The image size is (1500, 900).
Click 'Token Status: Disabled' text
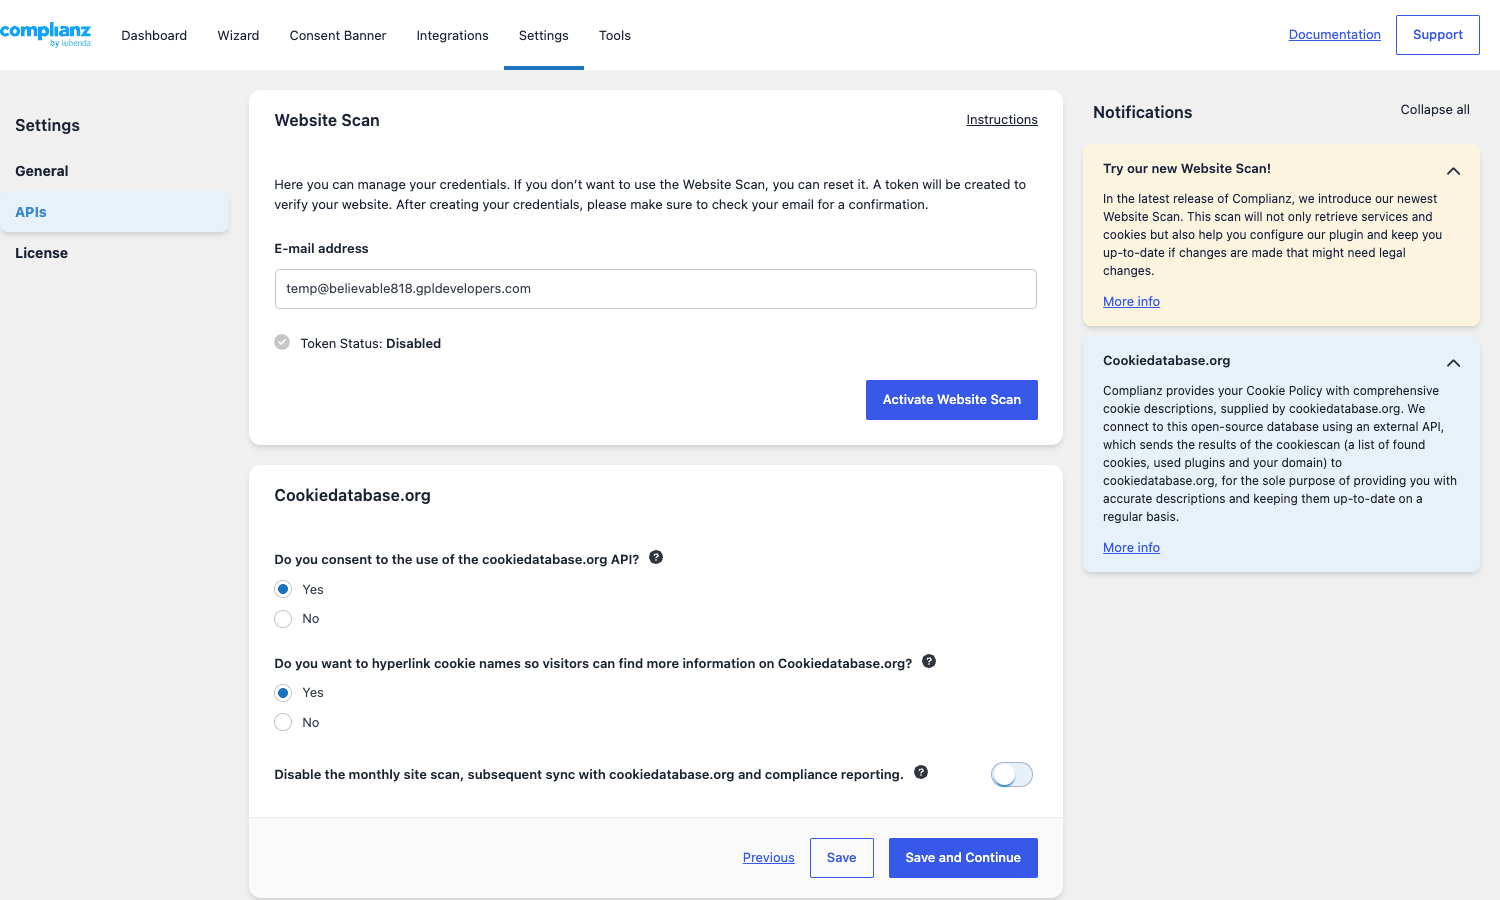pos(371,343)
